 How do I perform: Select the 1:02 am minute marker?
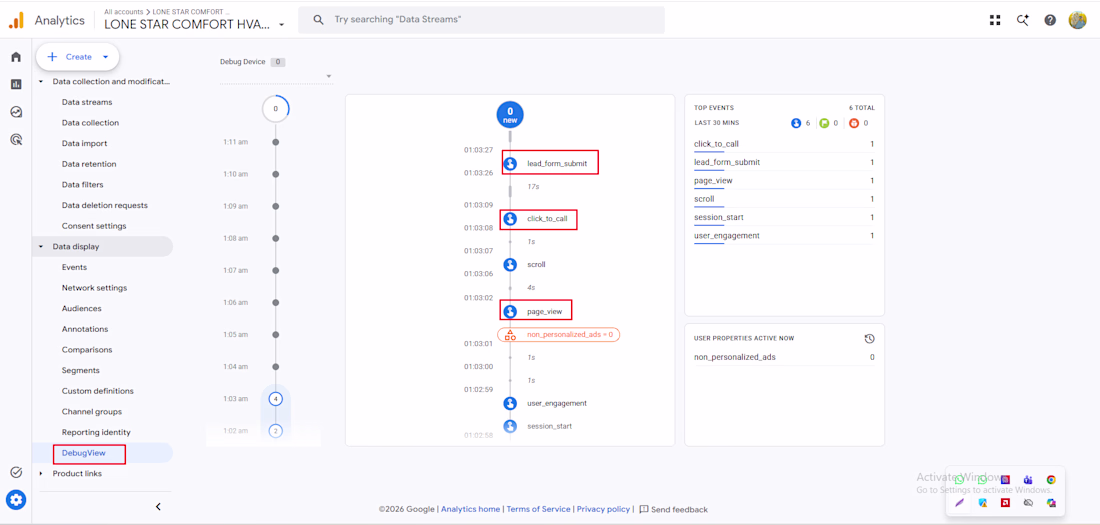click(276, 430)
